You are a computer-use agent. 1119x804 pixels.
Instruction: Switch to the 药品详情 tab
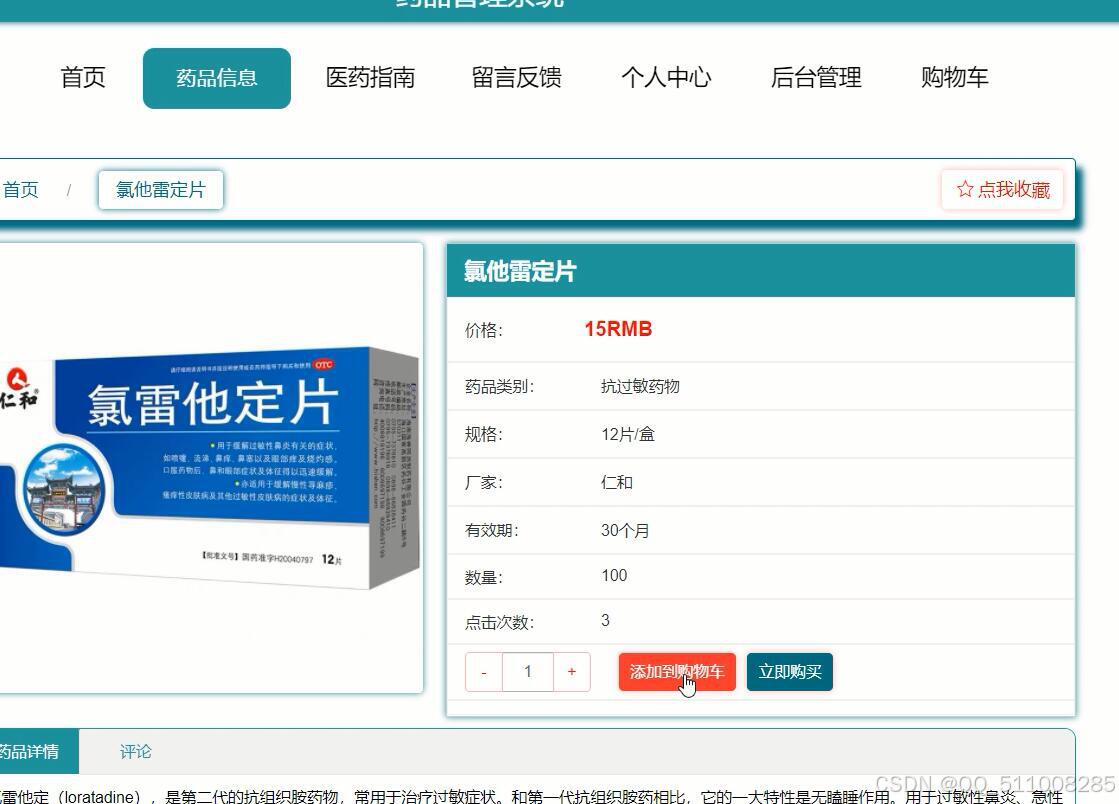[39, 752]
